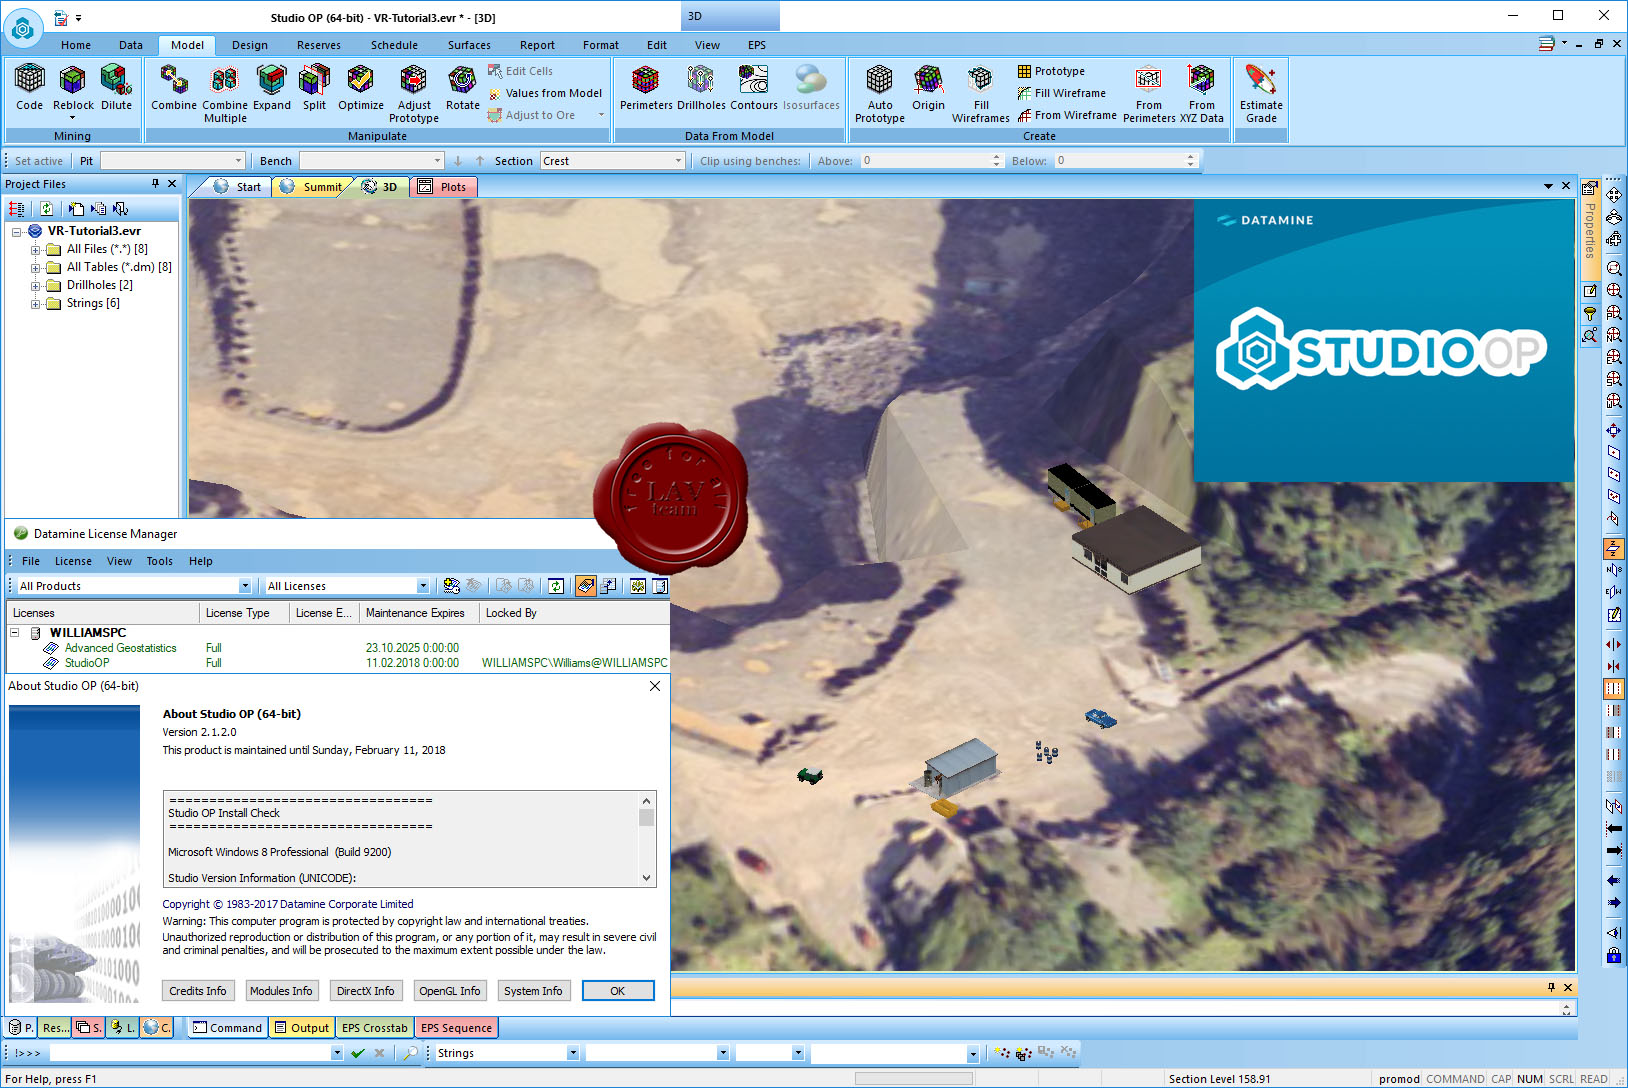Select the Start window tab

[x=238, y=187]
